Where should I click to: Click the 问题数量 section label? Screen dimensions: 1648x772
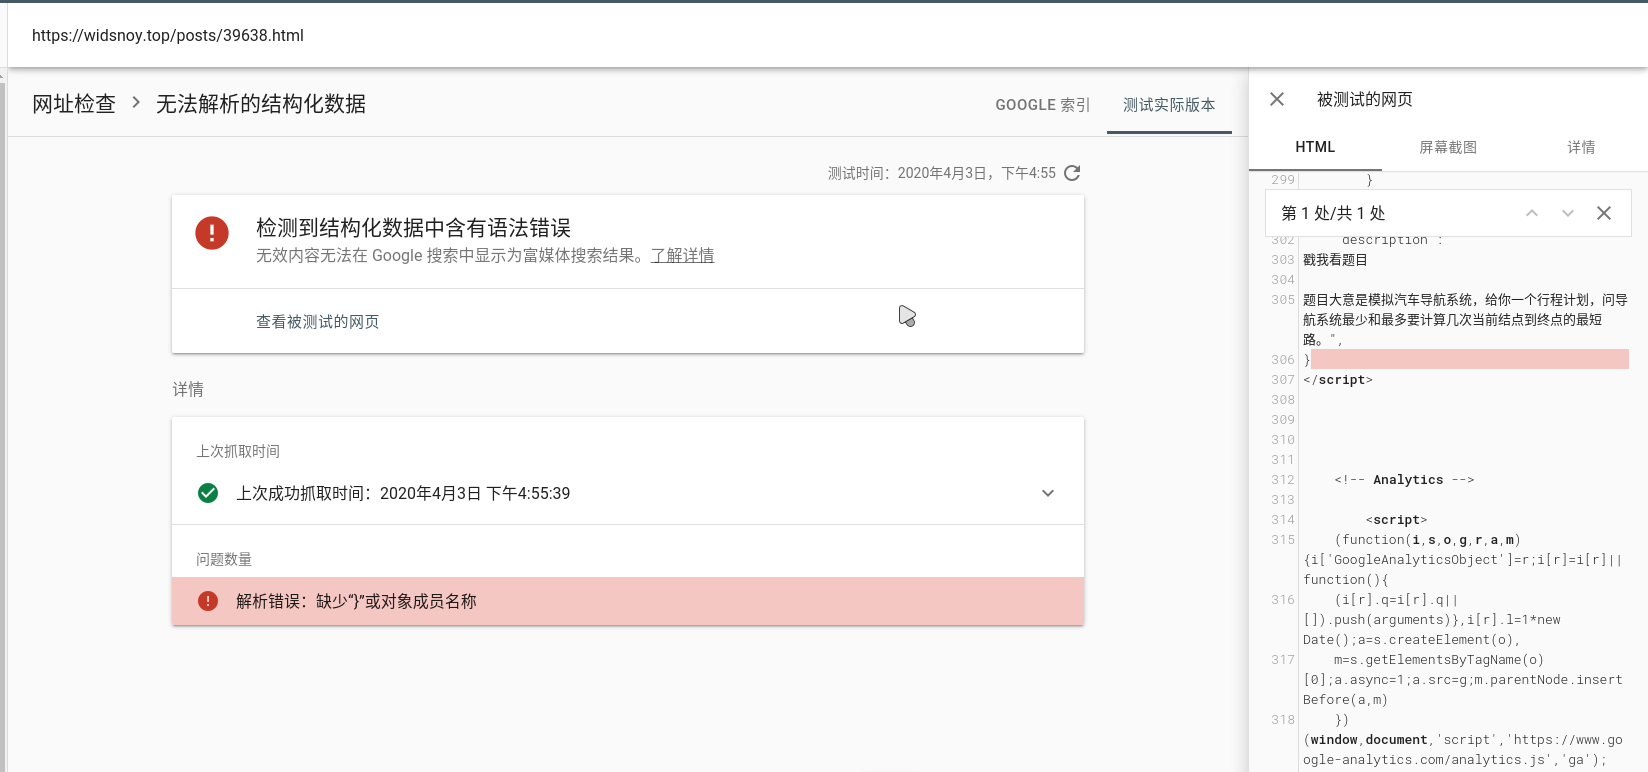(224, 559)
